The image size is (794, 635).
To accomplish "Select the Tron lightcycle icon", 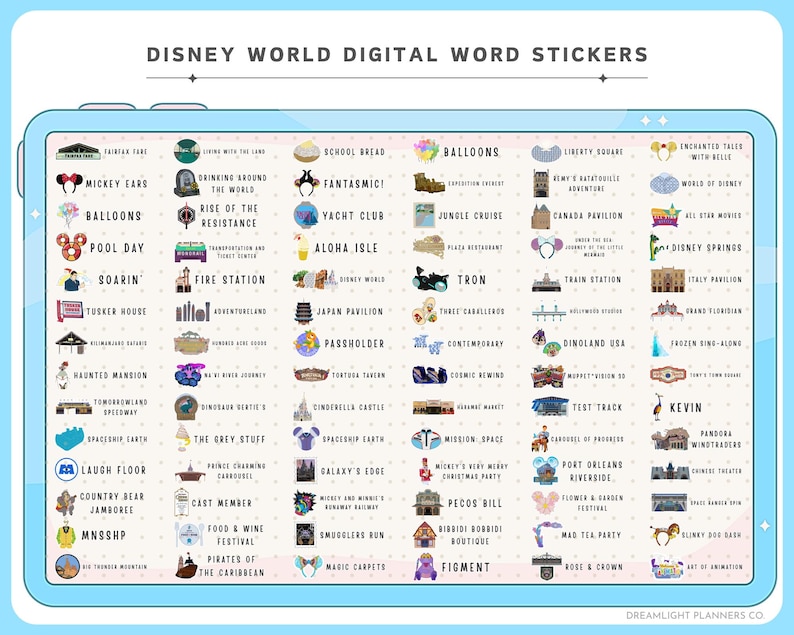I will pos(430,280).
